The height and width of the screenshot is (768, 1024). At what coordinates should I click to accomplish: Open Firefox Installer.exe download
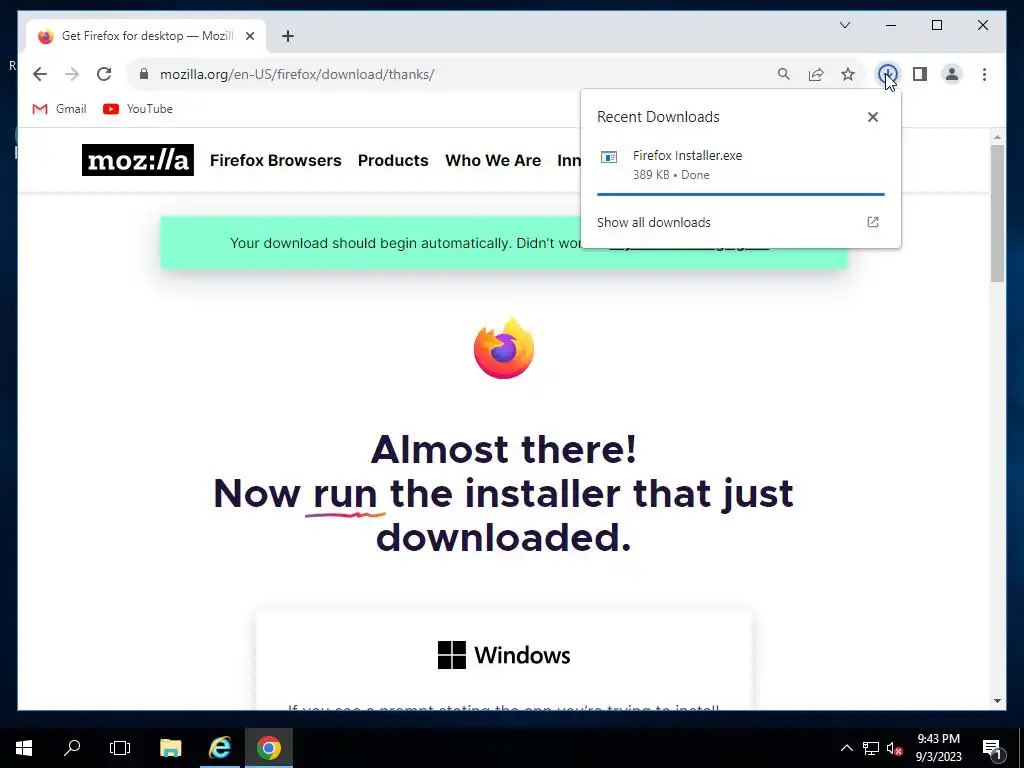tap(741, 165)
